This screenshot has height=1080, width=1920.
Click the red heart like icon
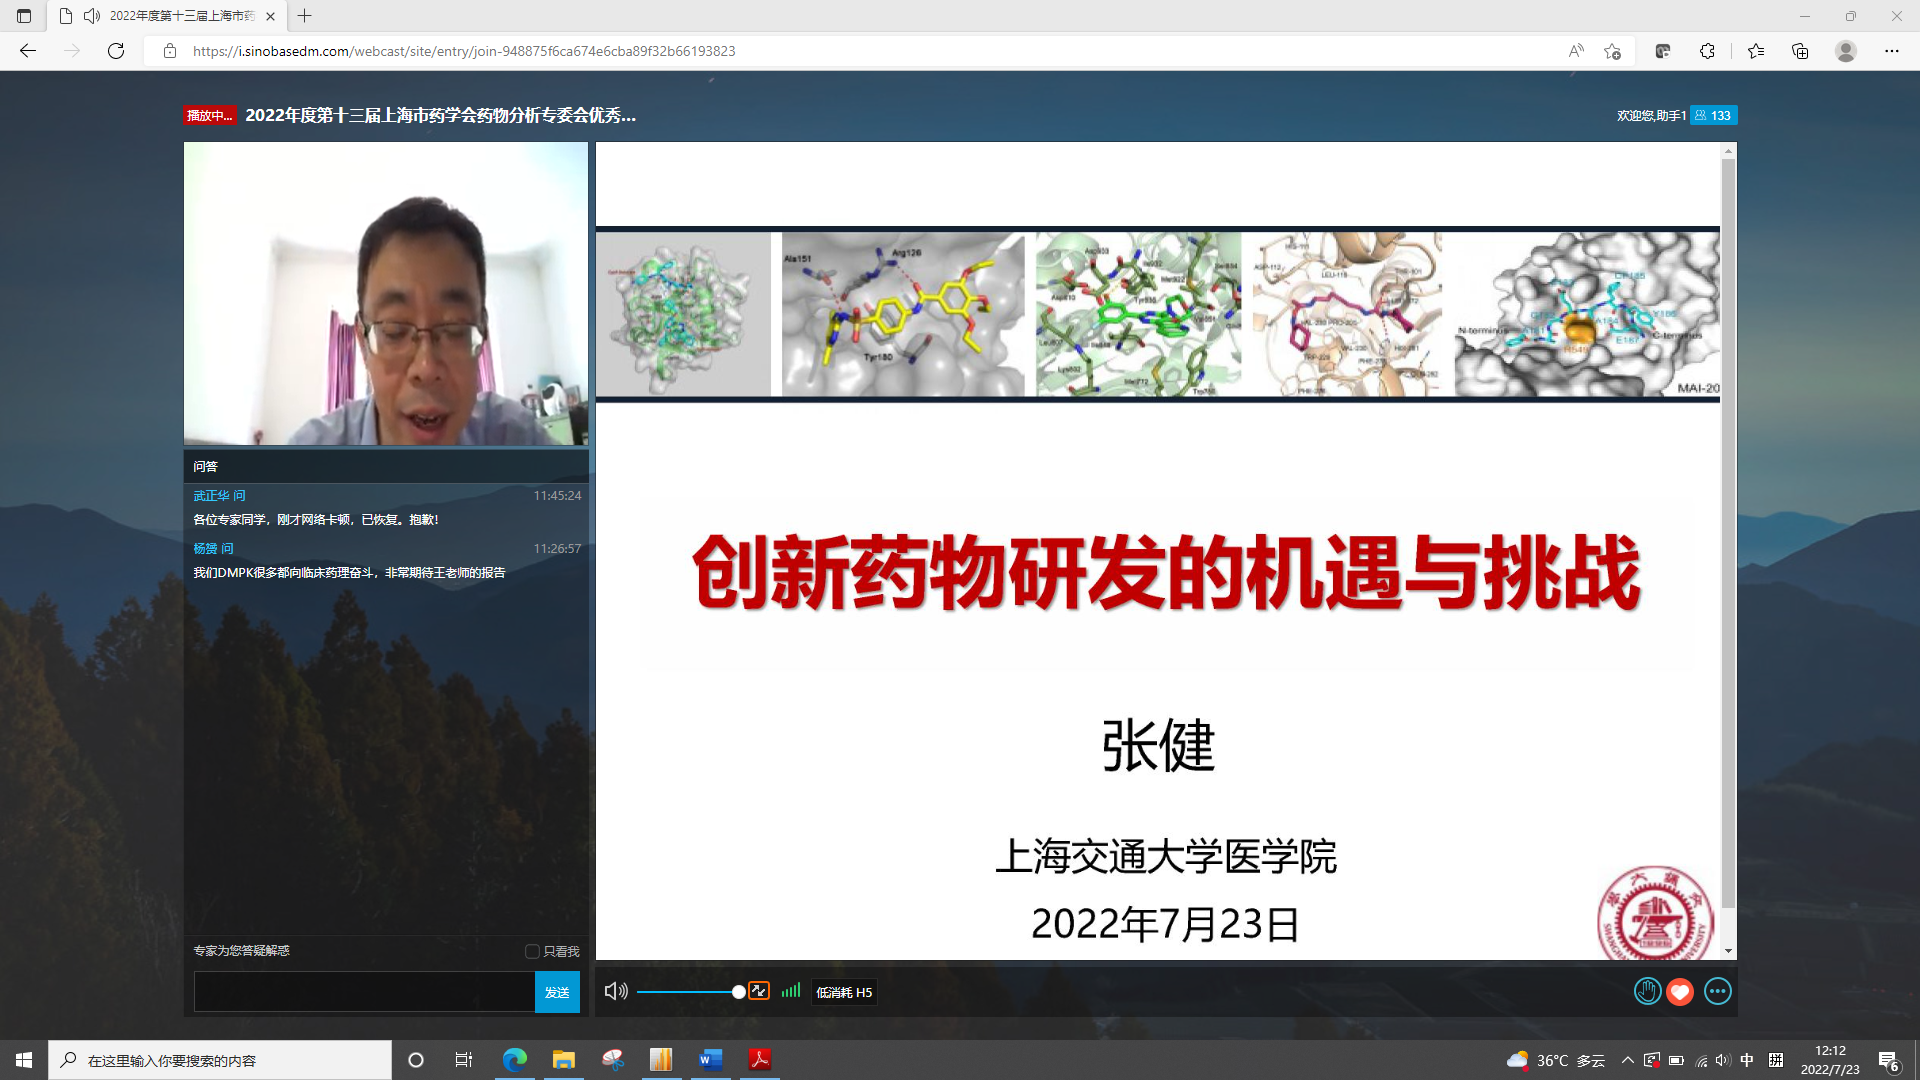(x=1680, y=991)
